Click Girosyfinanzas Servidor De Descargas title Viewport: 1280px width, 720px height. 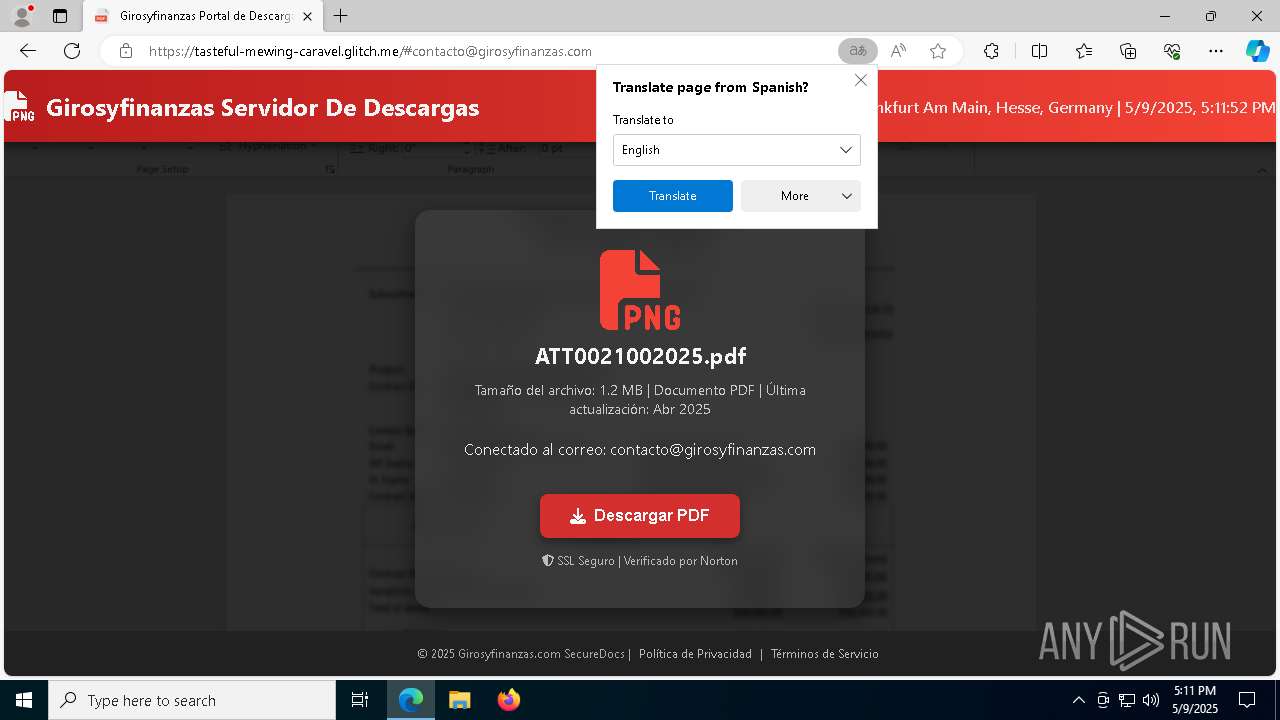262,107
